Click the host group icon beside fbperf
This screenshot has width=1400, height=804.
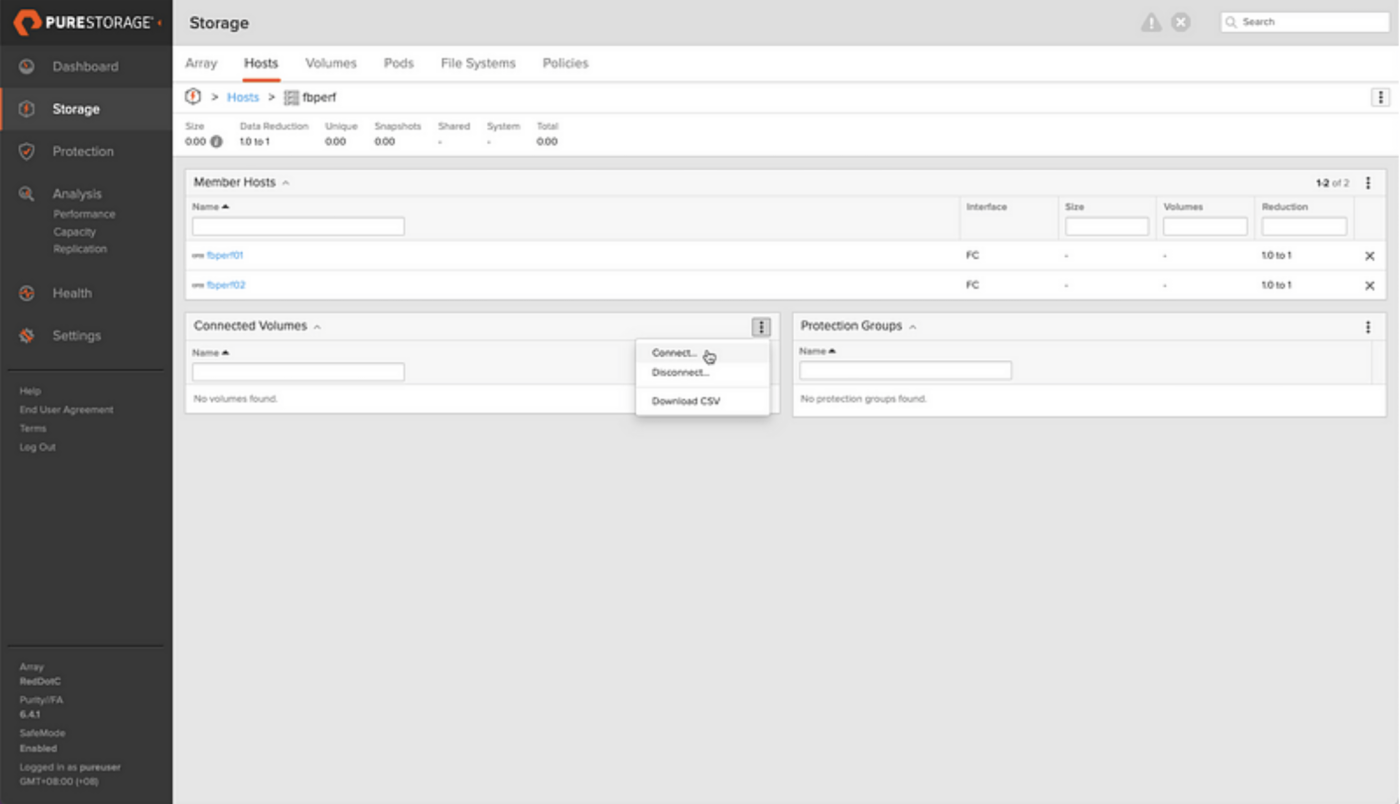click(291, 98)
